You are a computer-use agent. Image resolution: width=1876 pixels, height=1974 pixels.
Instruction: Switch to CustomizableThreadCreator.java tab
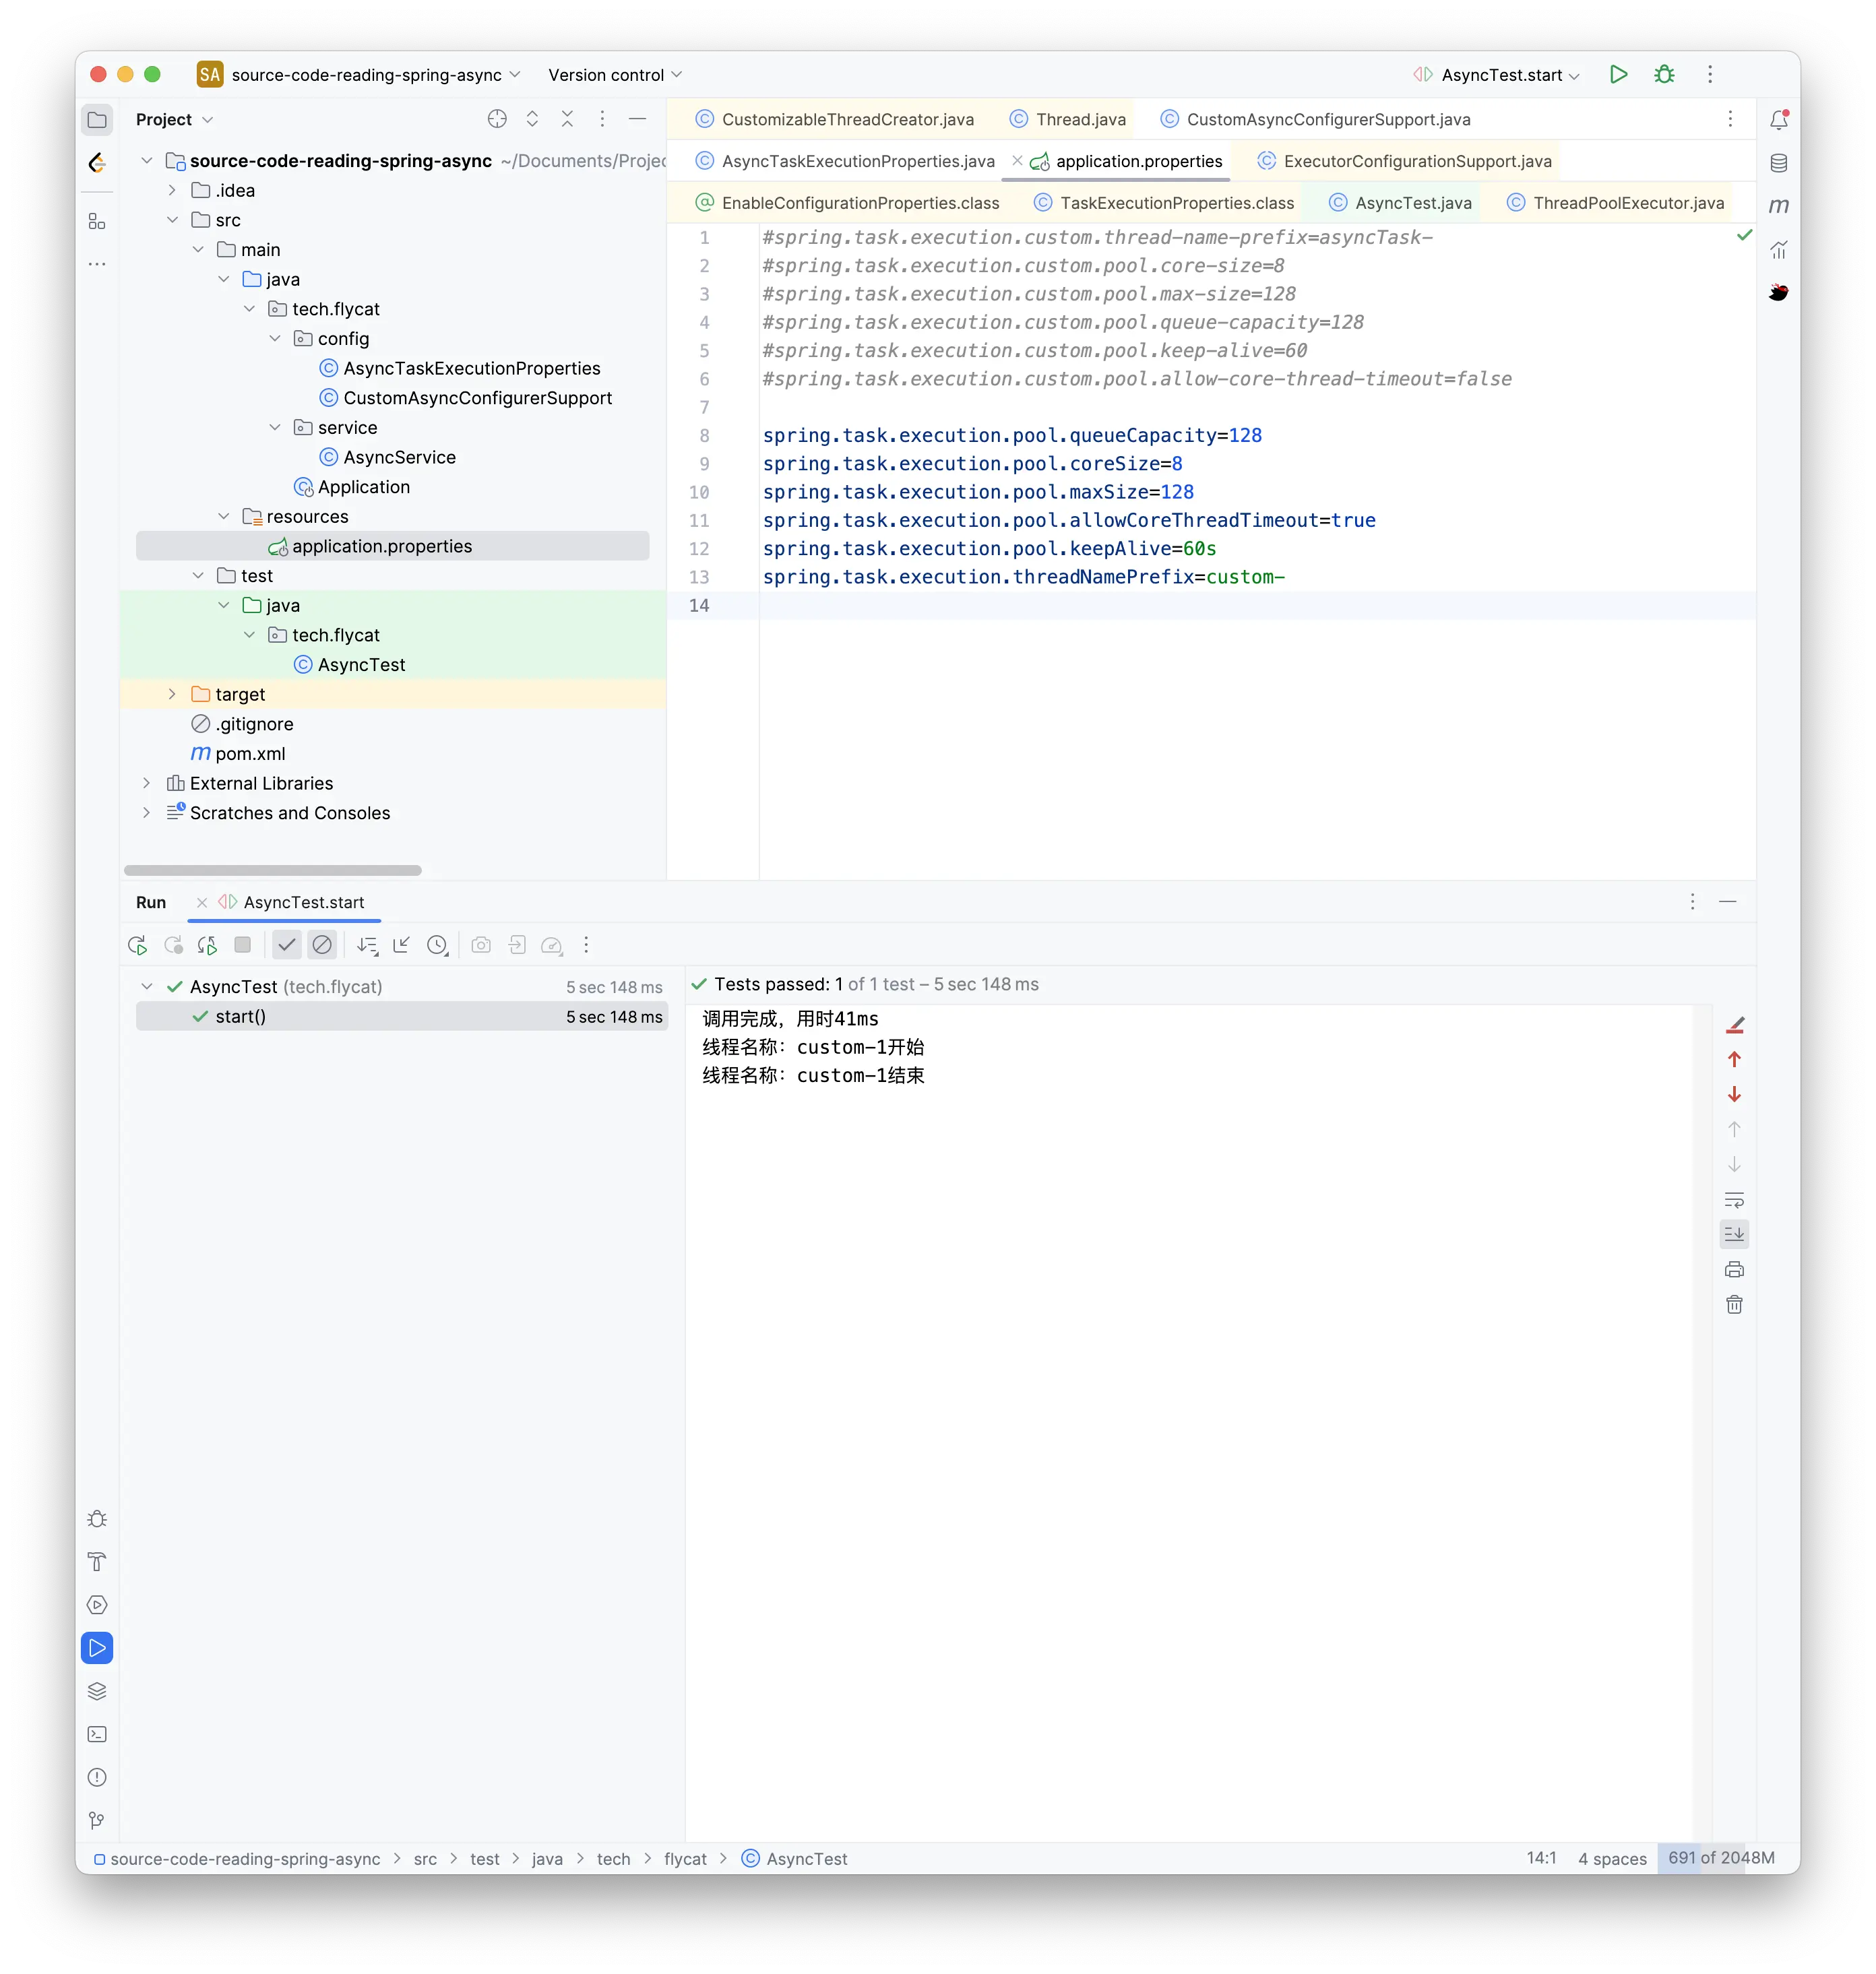click(x=835, y=120)
